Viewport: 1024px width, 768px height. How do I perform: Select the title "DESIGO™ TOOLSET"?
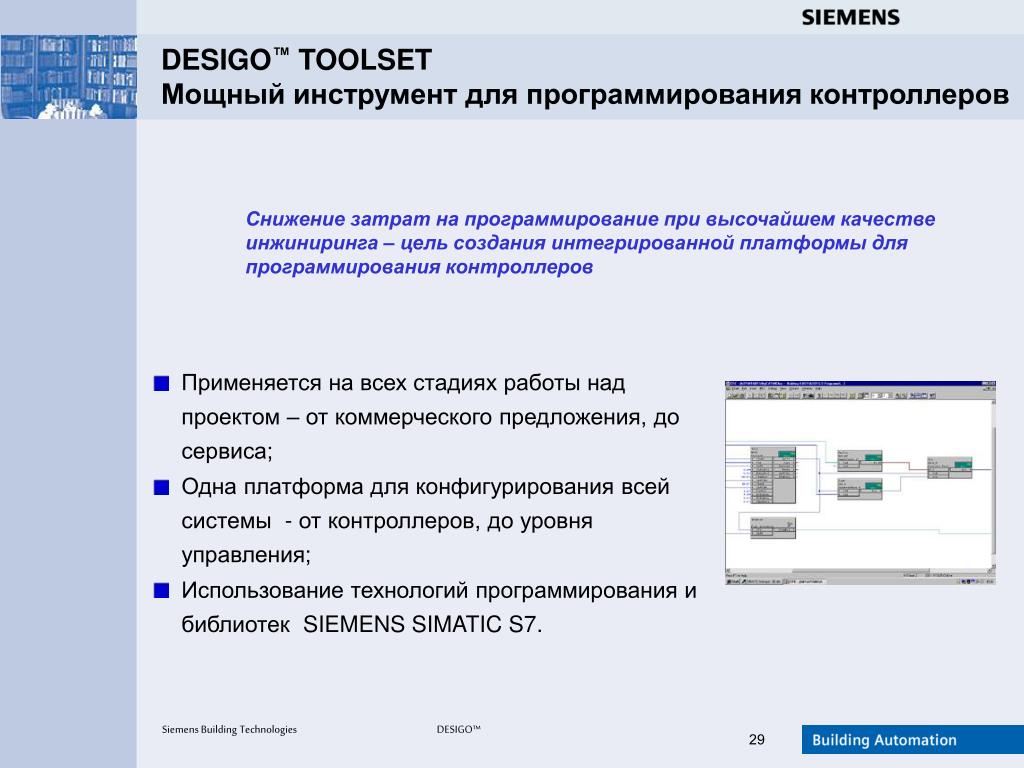[296, 59]
